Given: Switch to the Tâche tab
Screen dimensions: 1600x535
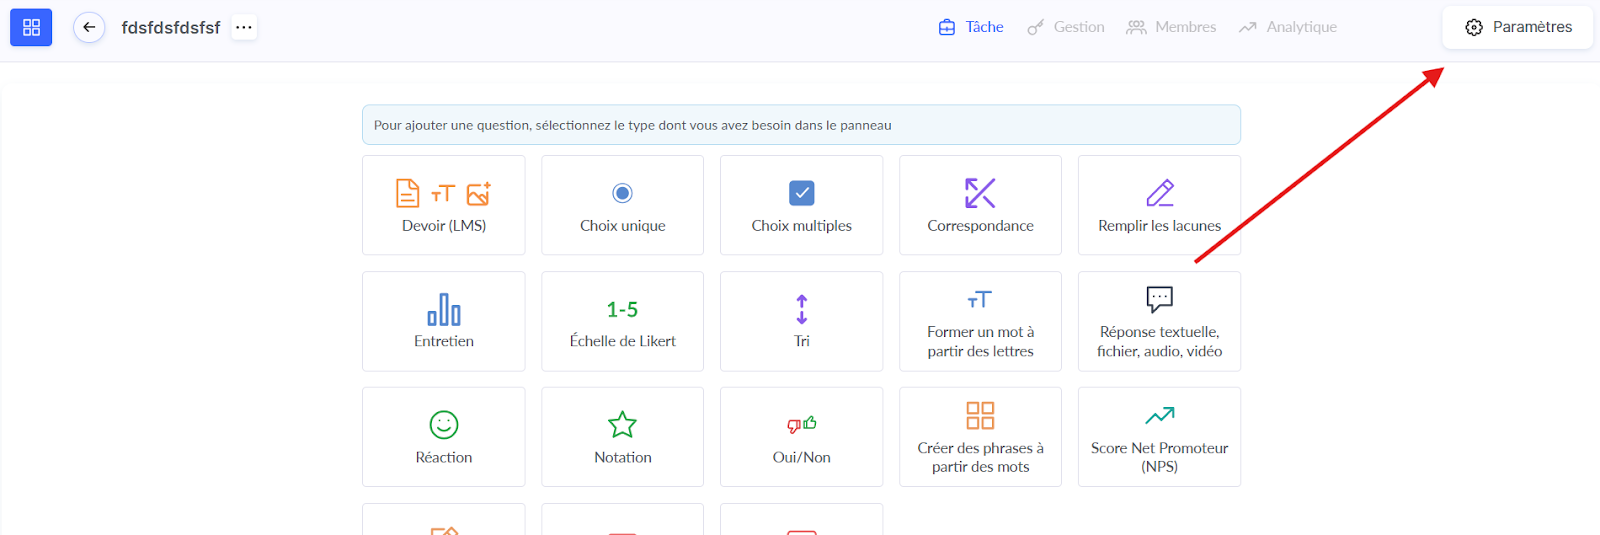Looking at the screenshot, I should pyautogui.click(x=970, y=27).
